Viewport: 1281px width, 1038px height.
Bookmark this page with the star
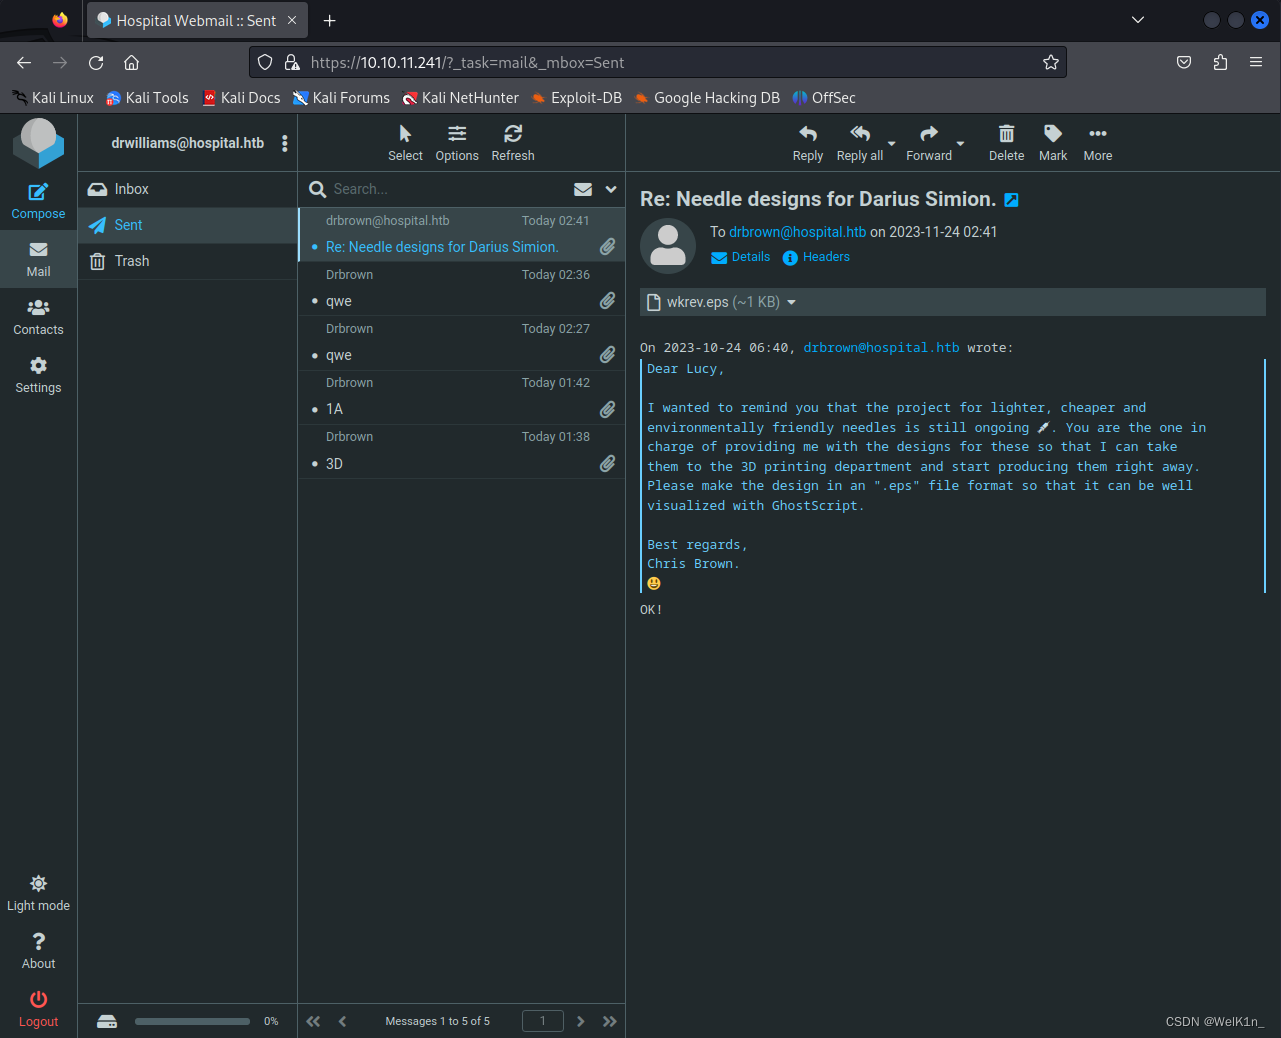click(1051, 62)
